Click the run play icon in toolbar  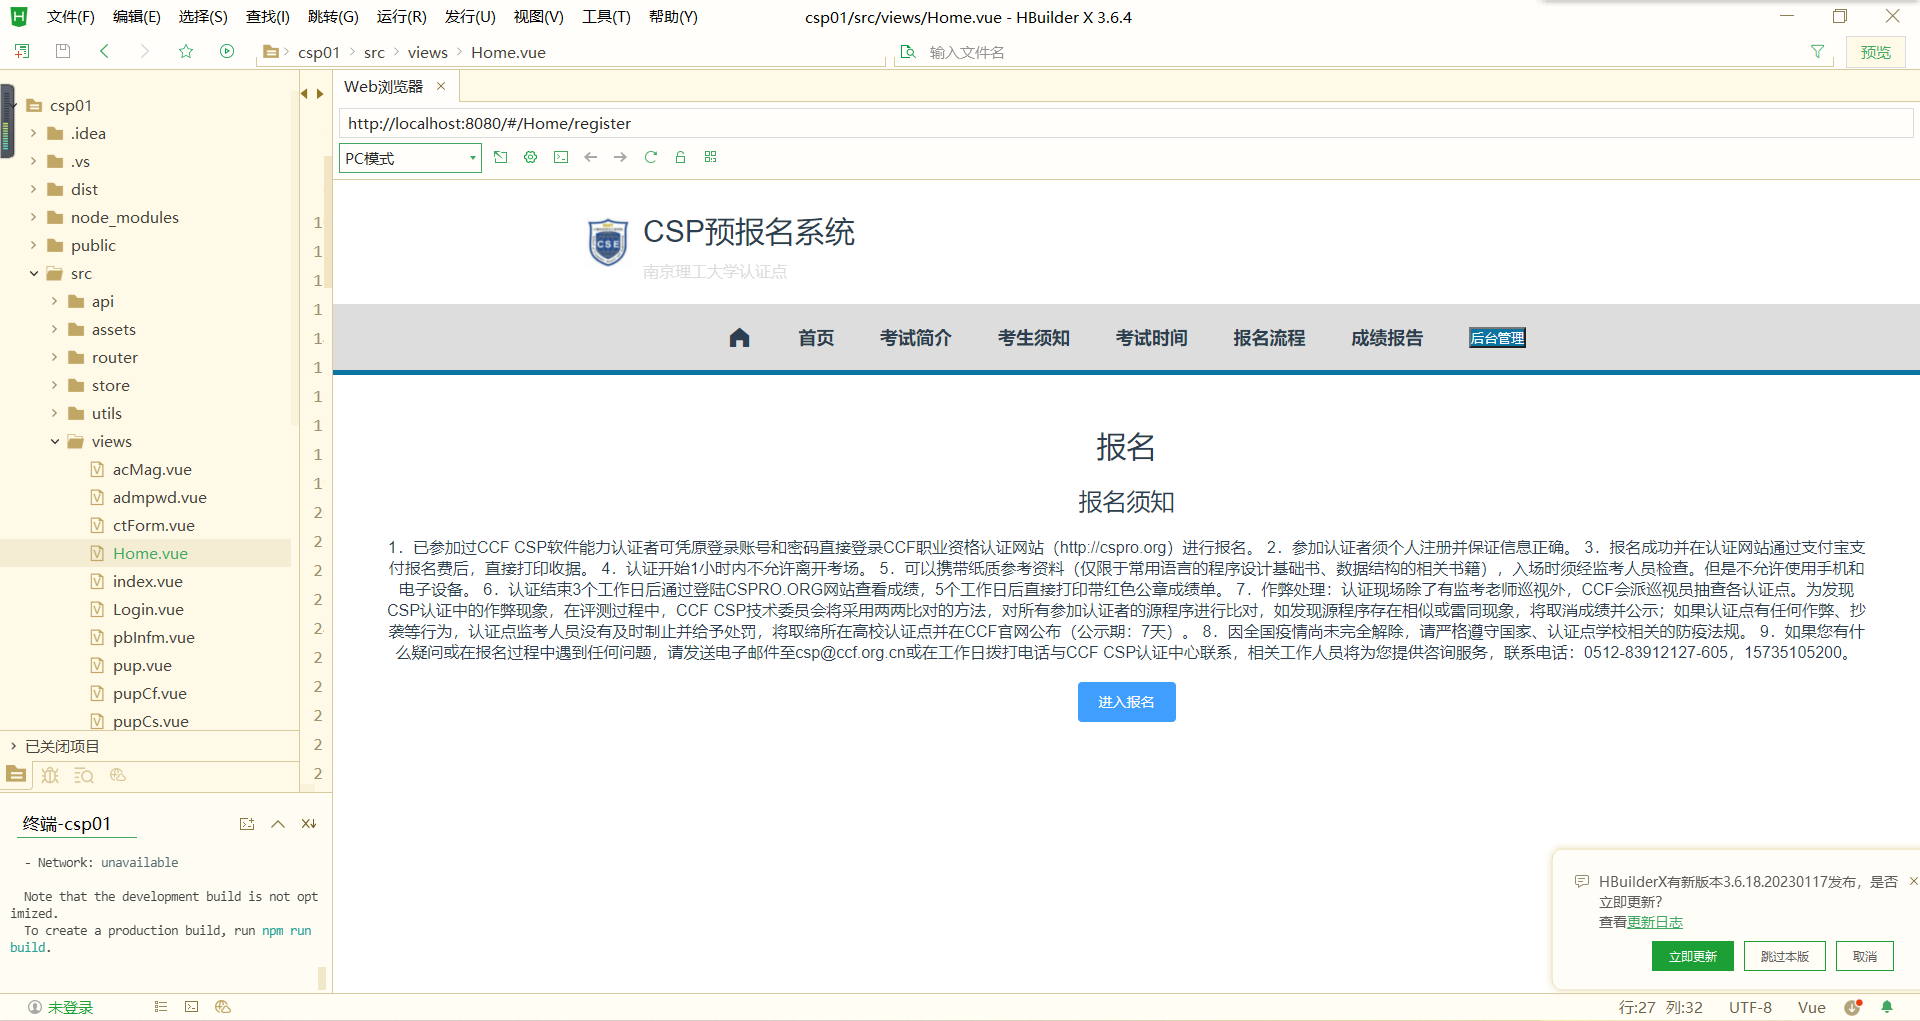[227, 51]
